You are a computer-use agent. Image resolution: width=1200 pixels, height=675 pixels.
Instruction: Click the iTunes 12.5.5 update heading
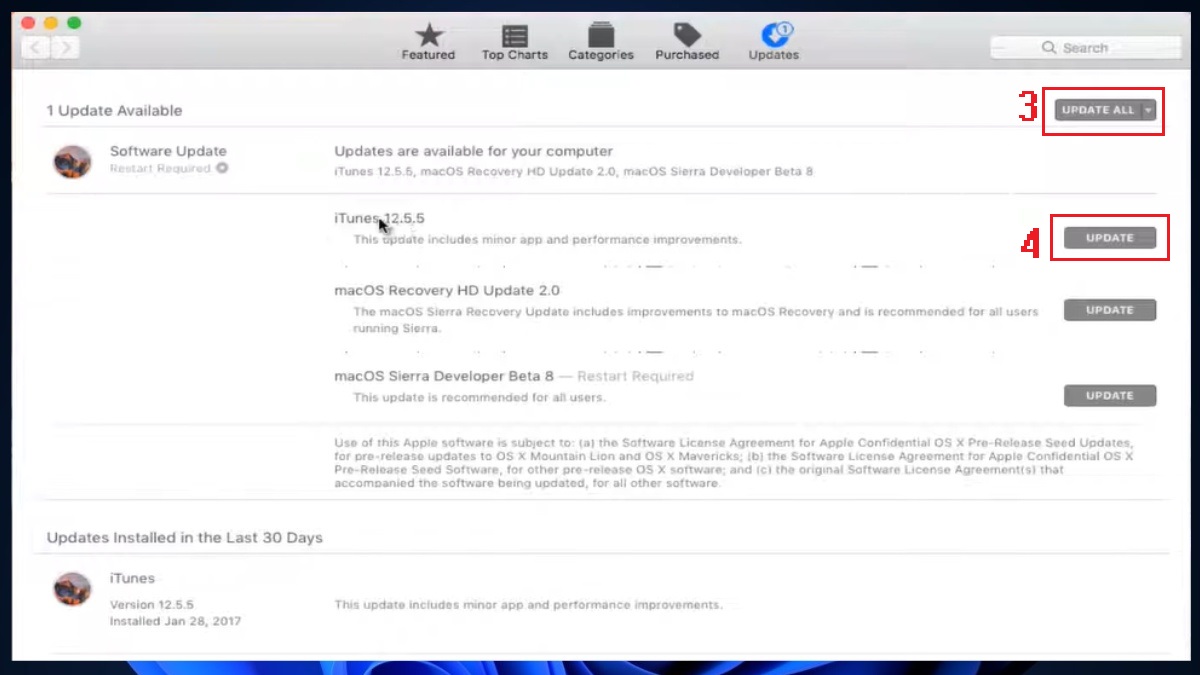coord(379,217)
